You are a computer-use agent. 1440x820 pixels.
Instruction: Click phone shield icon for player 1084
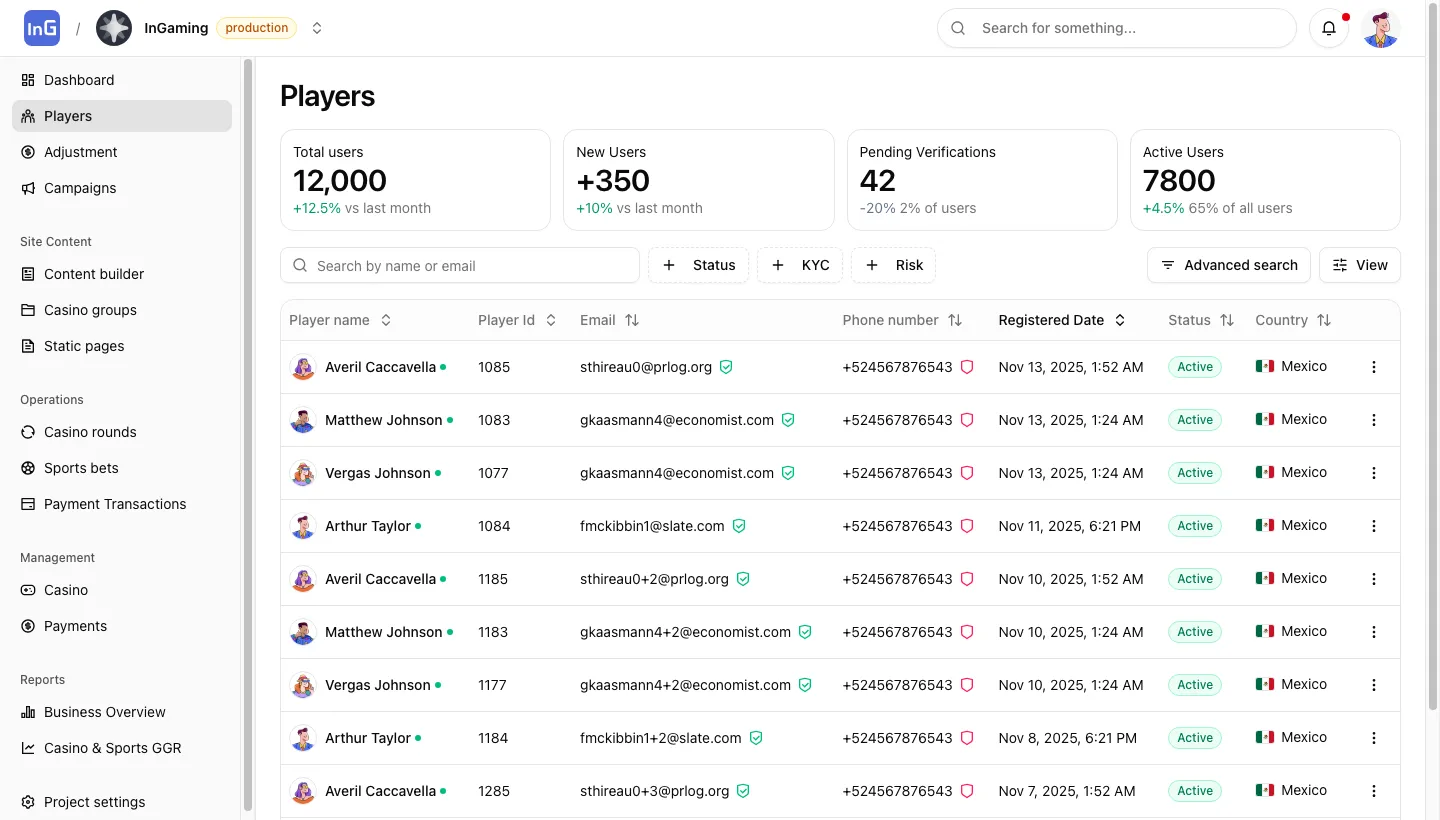point(967,526)
